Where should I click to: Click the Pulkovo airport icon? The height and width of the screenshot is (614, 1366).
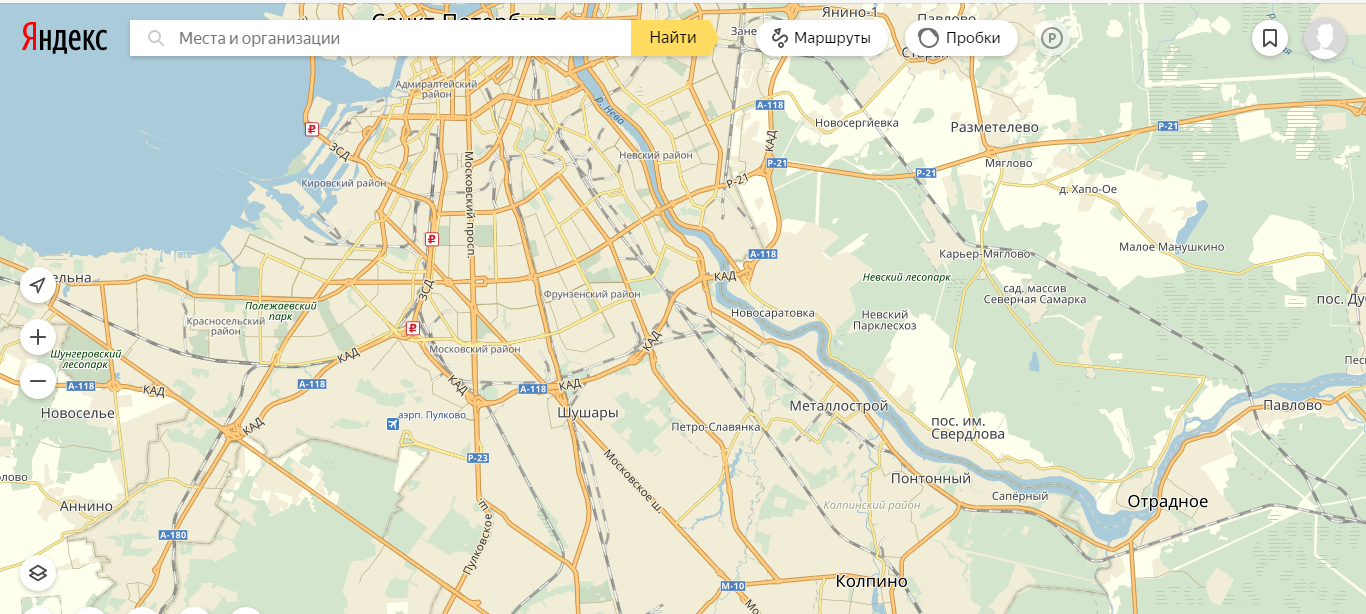point(393,423)
